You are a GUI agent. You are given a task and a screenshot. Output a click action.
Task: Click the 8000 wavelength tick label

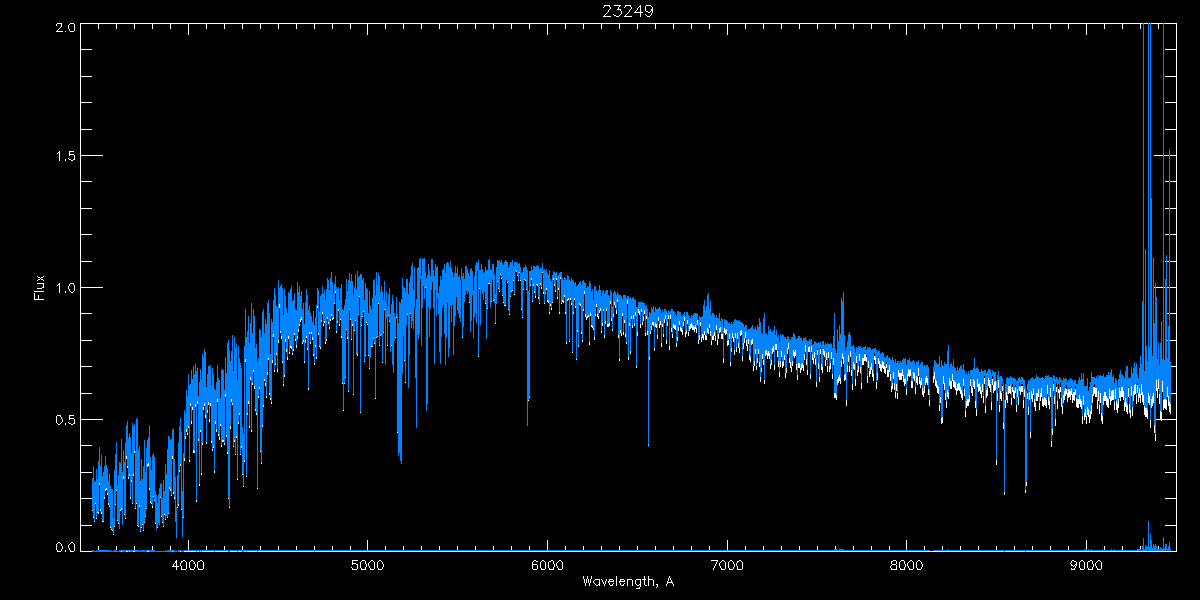907,564
